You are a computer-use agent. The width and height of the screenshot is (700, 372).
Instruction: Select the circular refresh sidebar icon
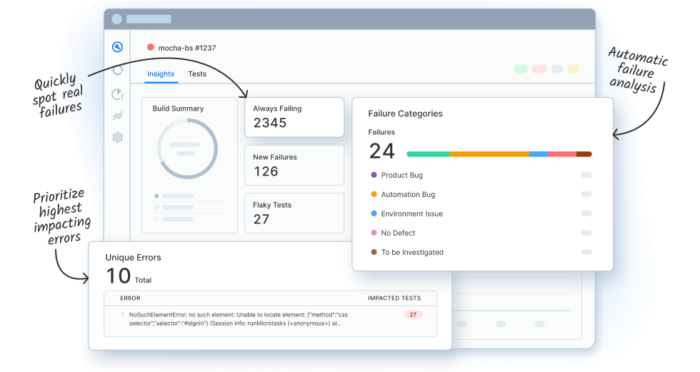pos(117,70)
